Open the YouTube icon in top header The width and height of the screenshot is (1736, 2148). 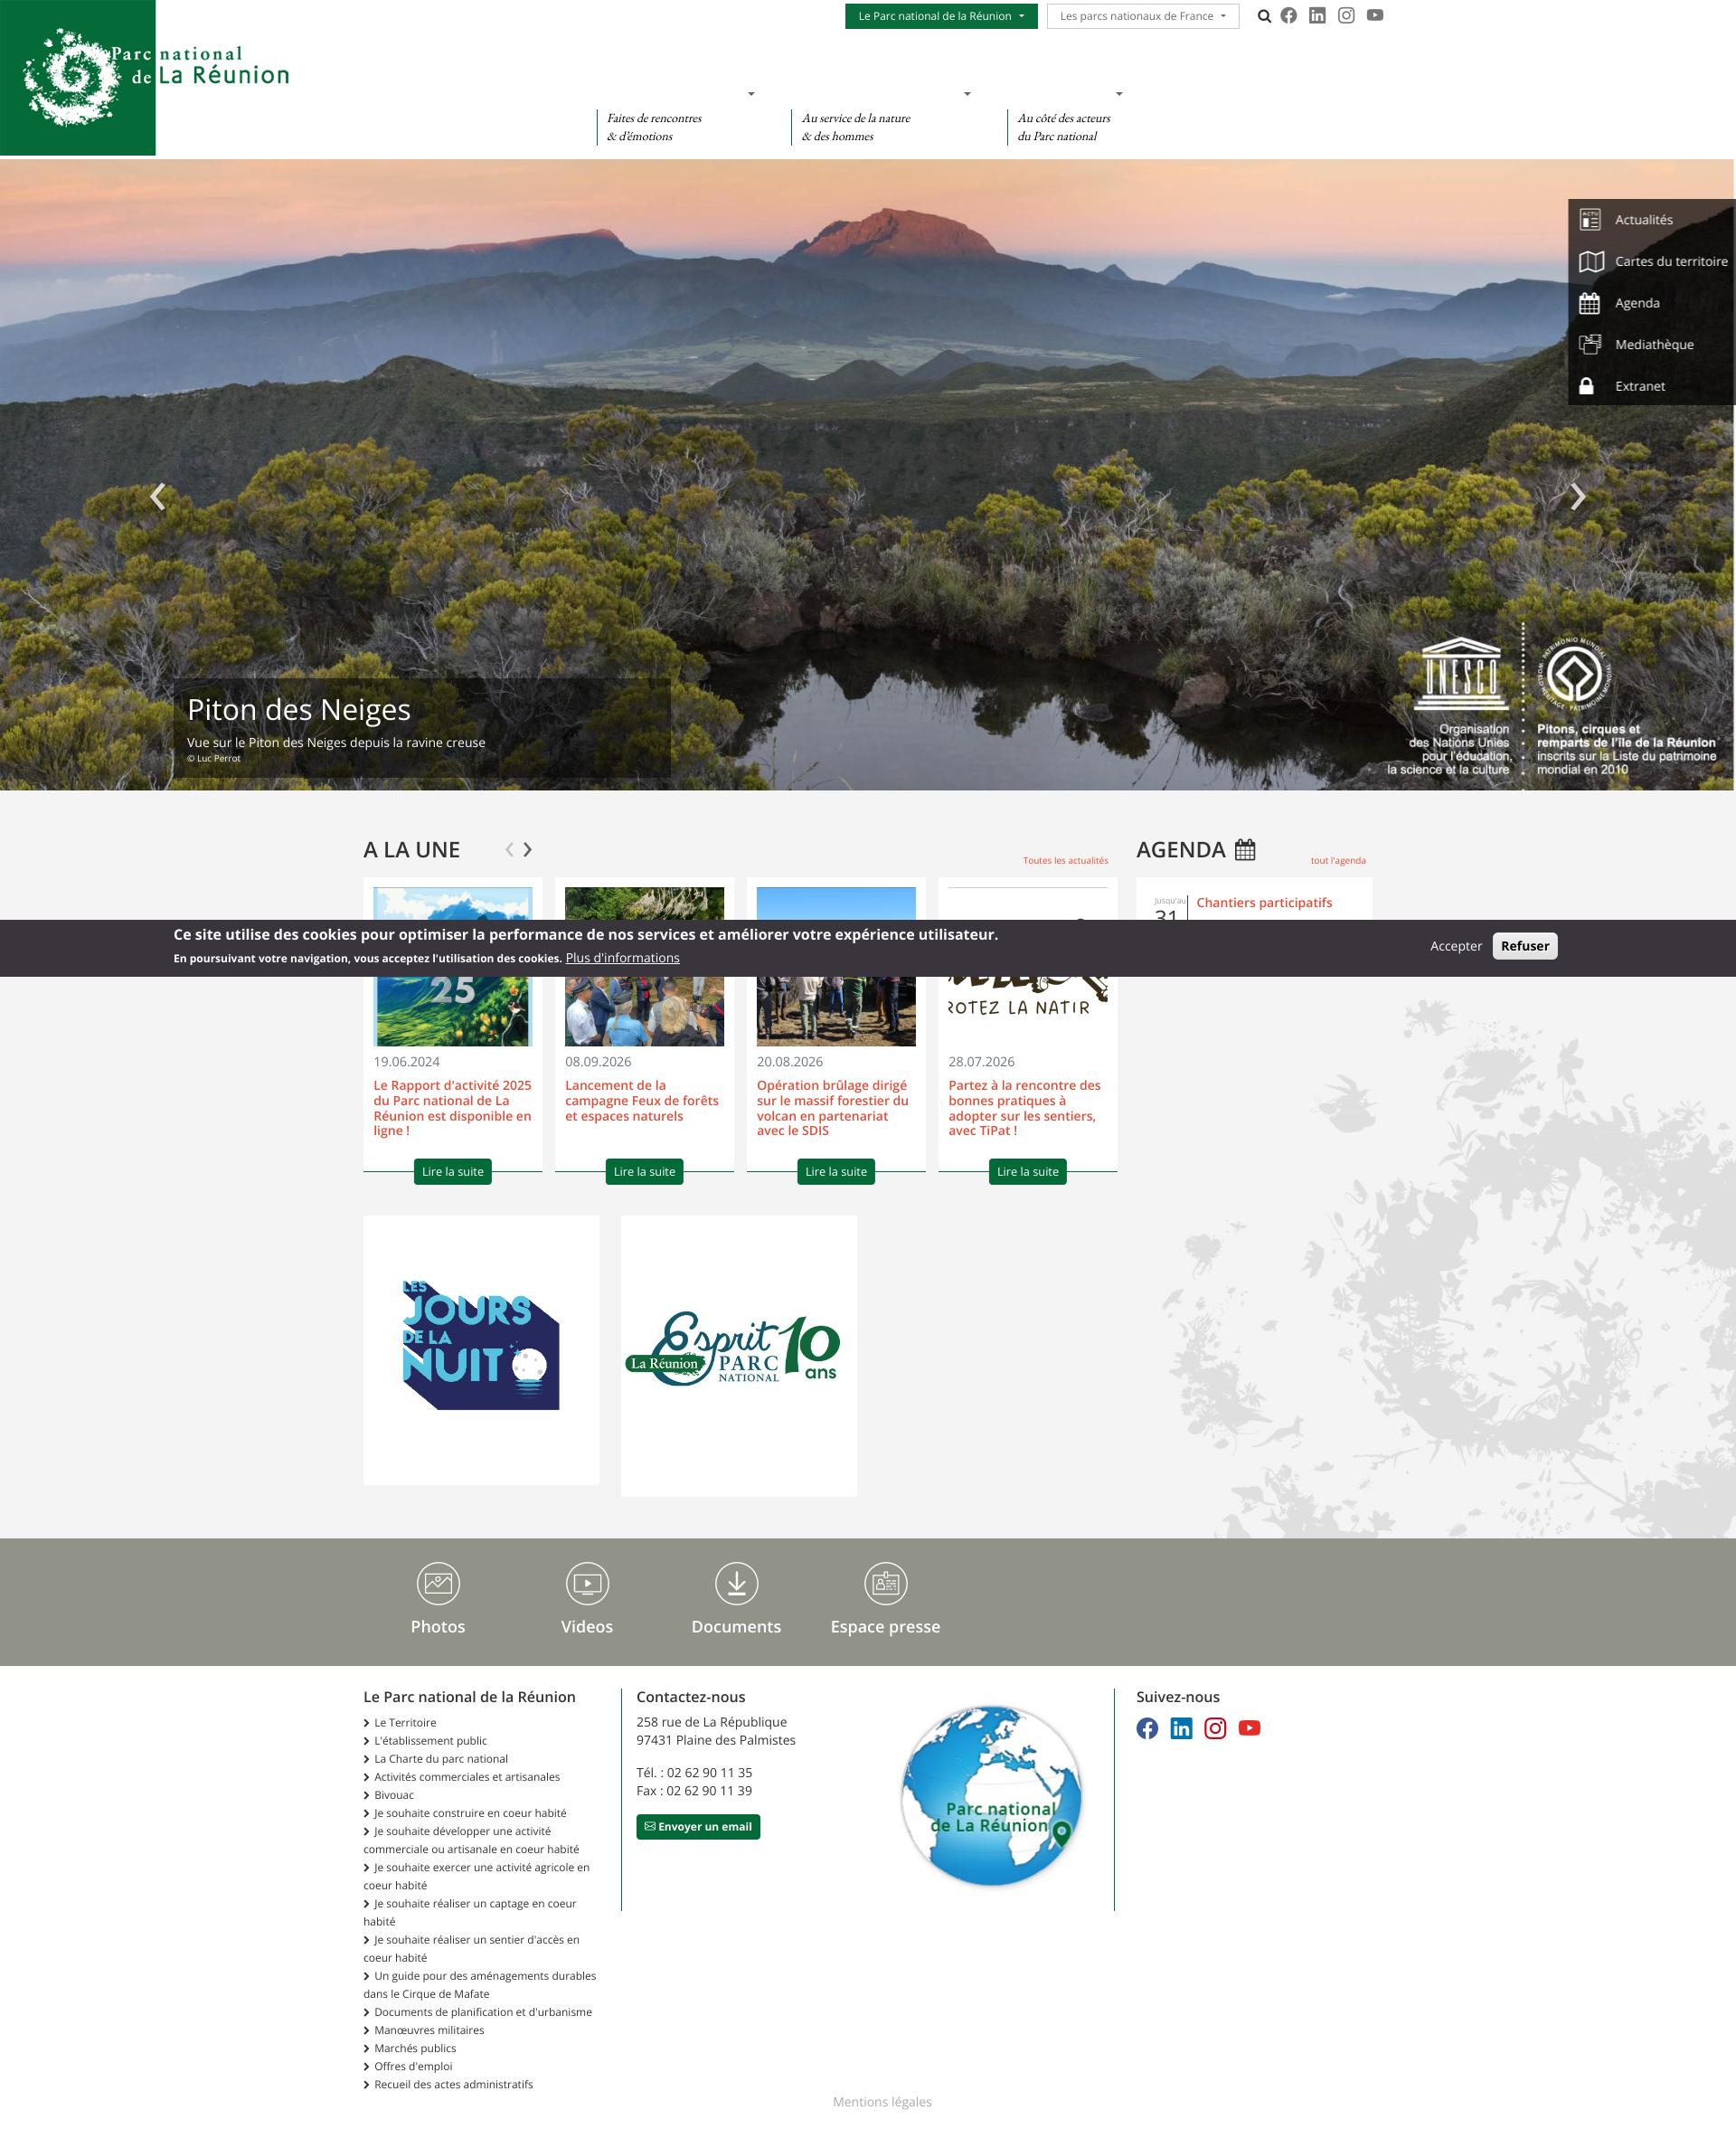(x=1375, y=16)
